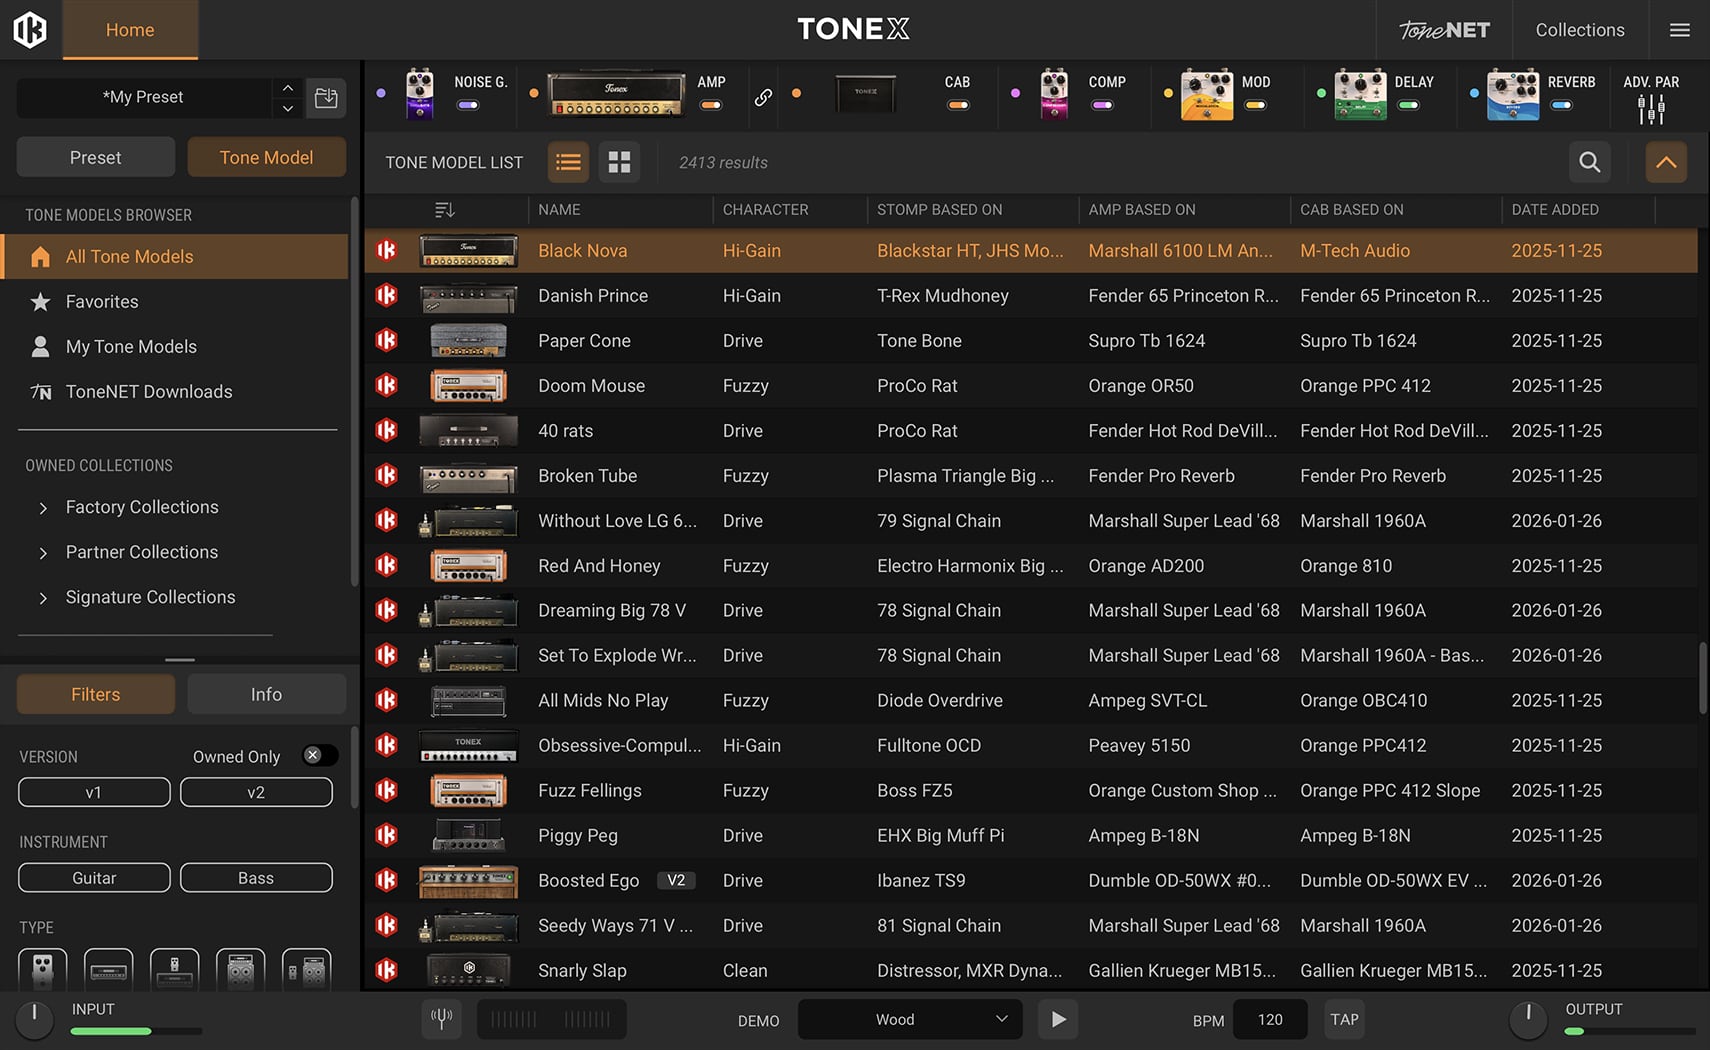The width and height of the screenshot is (1710, 1050).
Task: Expand Factory Collections
Action: click(43, 508)
